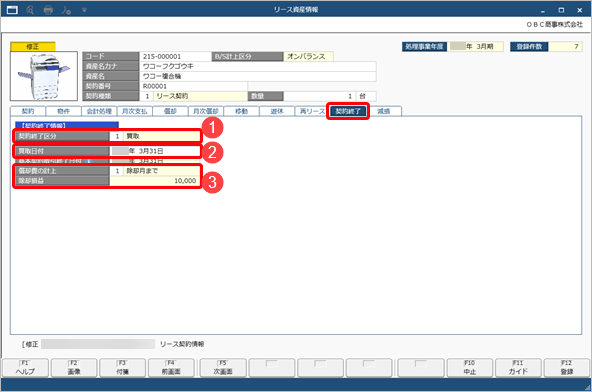
Task: Click F2 画像 button
Action: pyautogui.click(x=74, y=367)
